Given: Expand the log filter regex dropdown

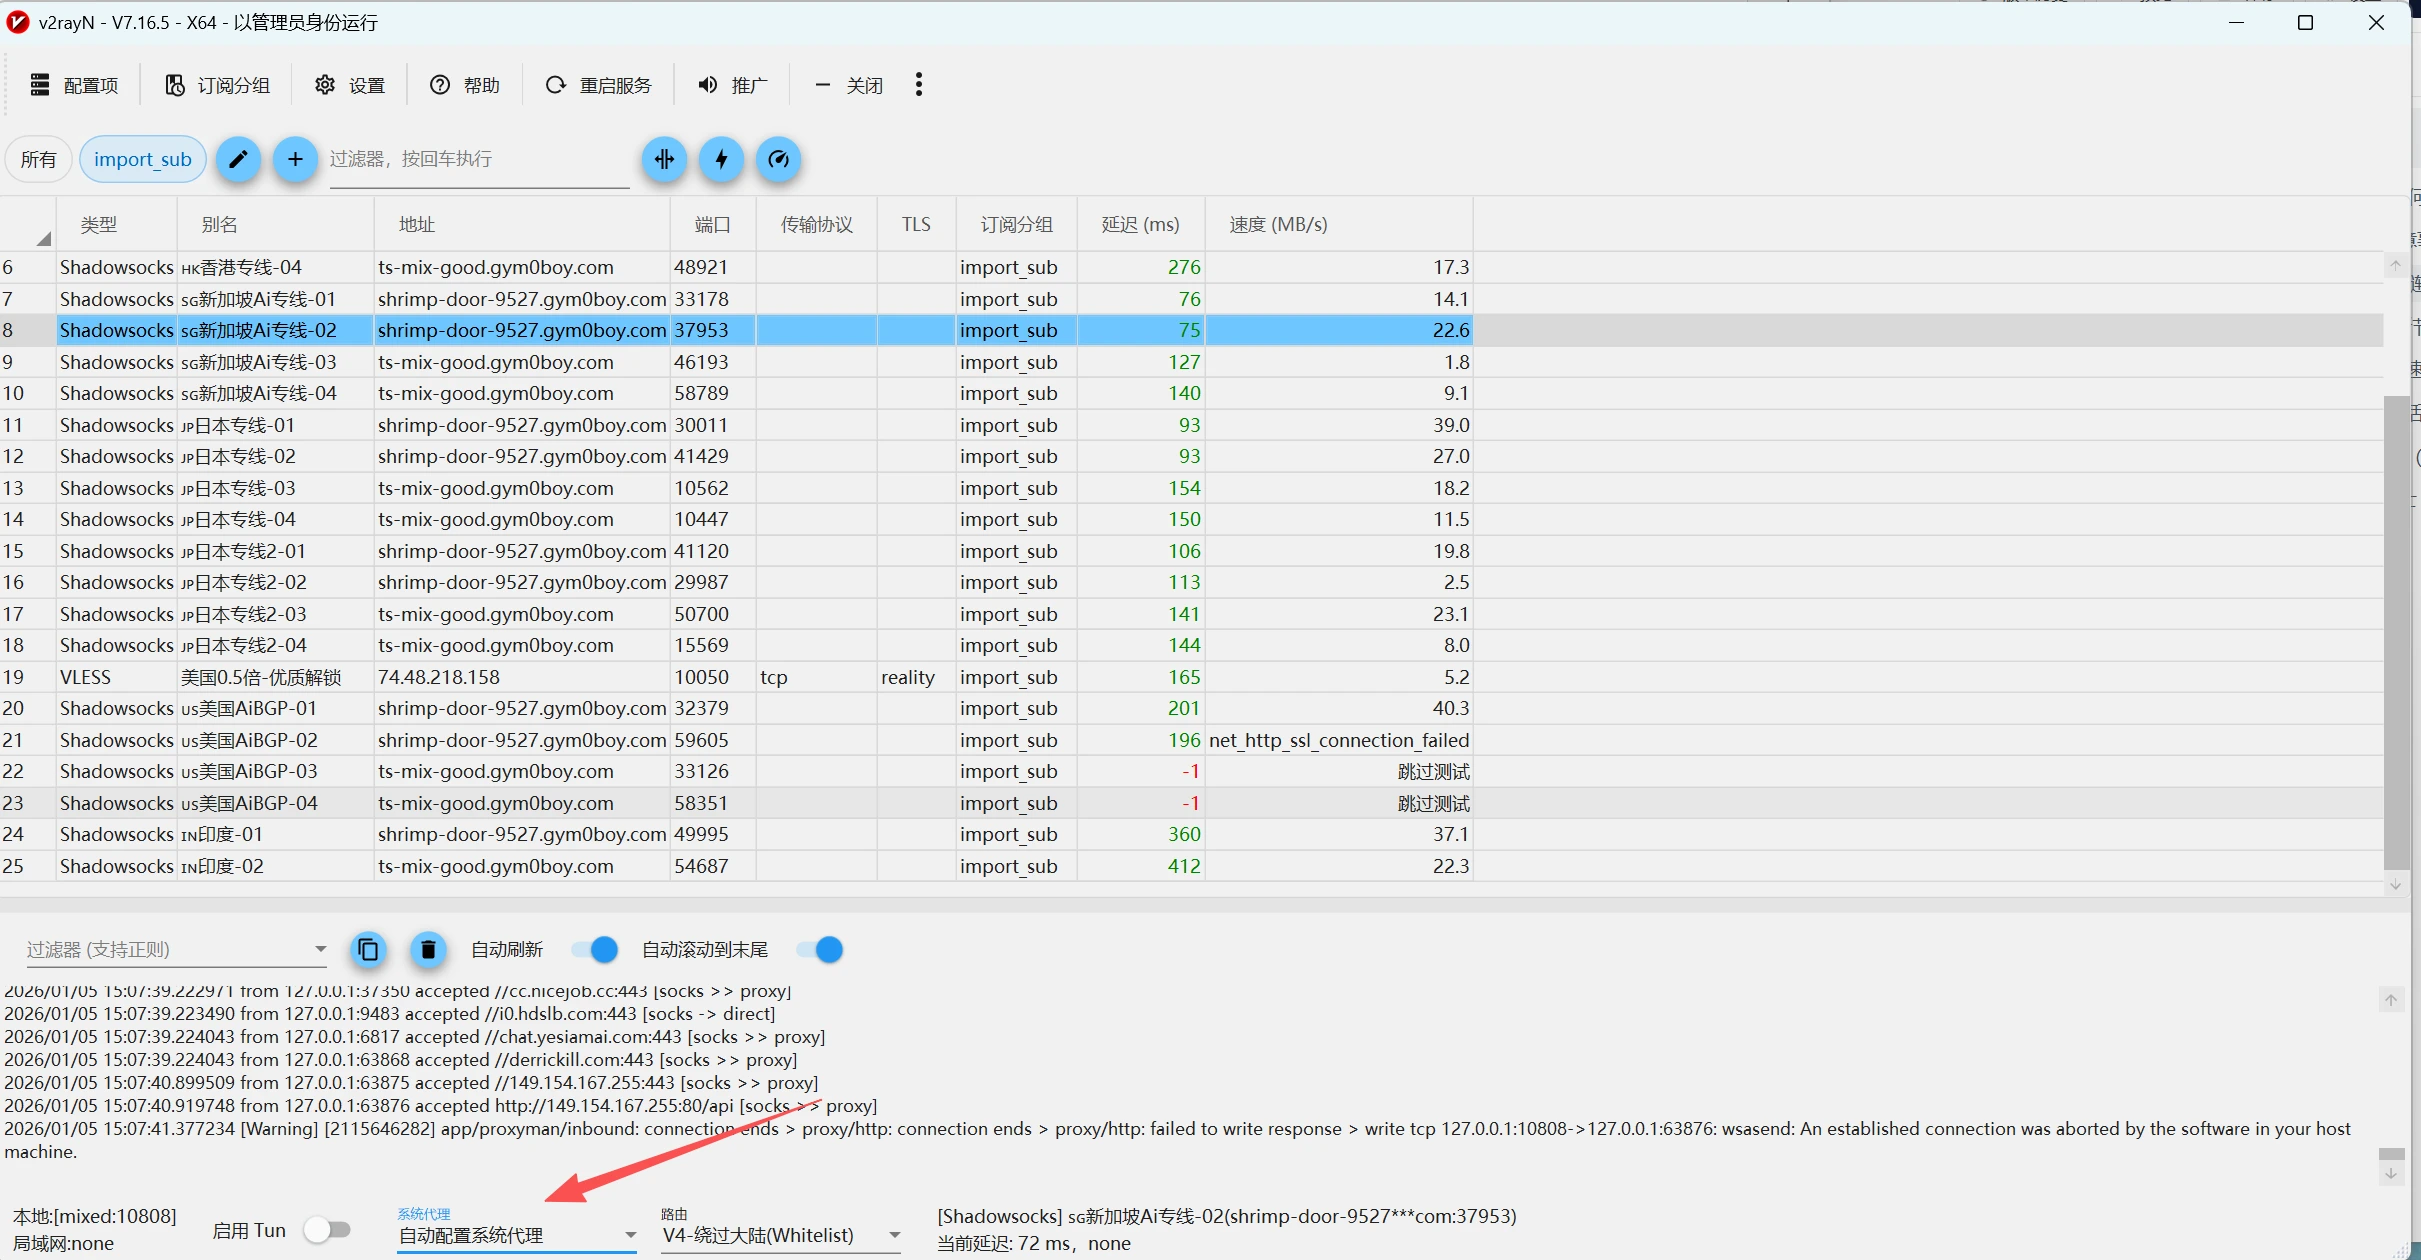Looking at the screenshot, I should tap(320, 949).
